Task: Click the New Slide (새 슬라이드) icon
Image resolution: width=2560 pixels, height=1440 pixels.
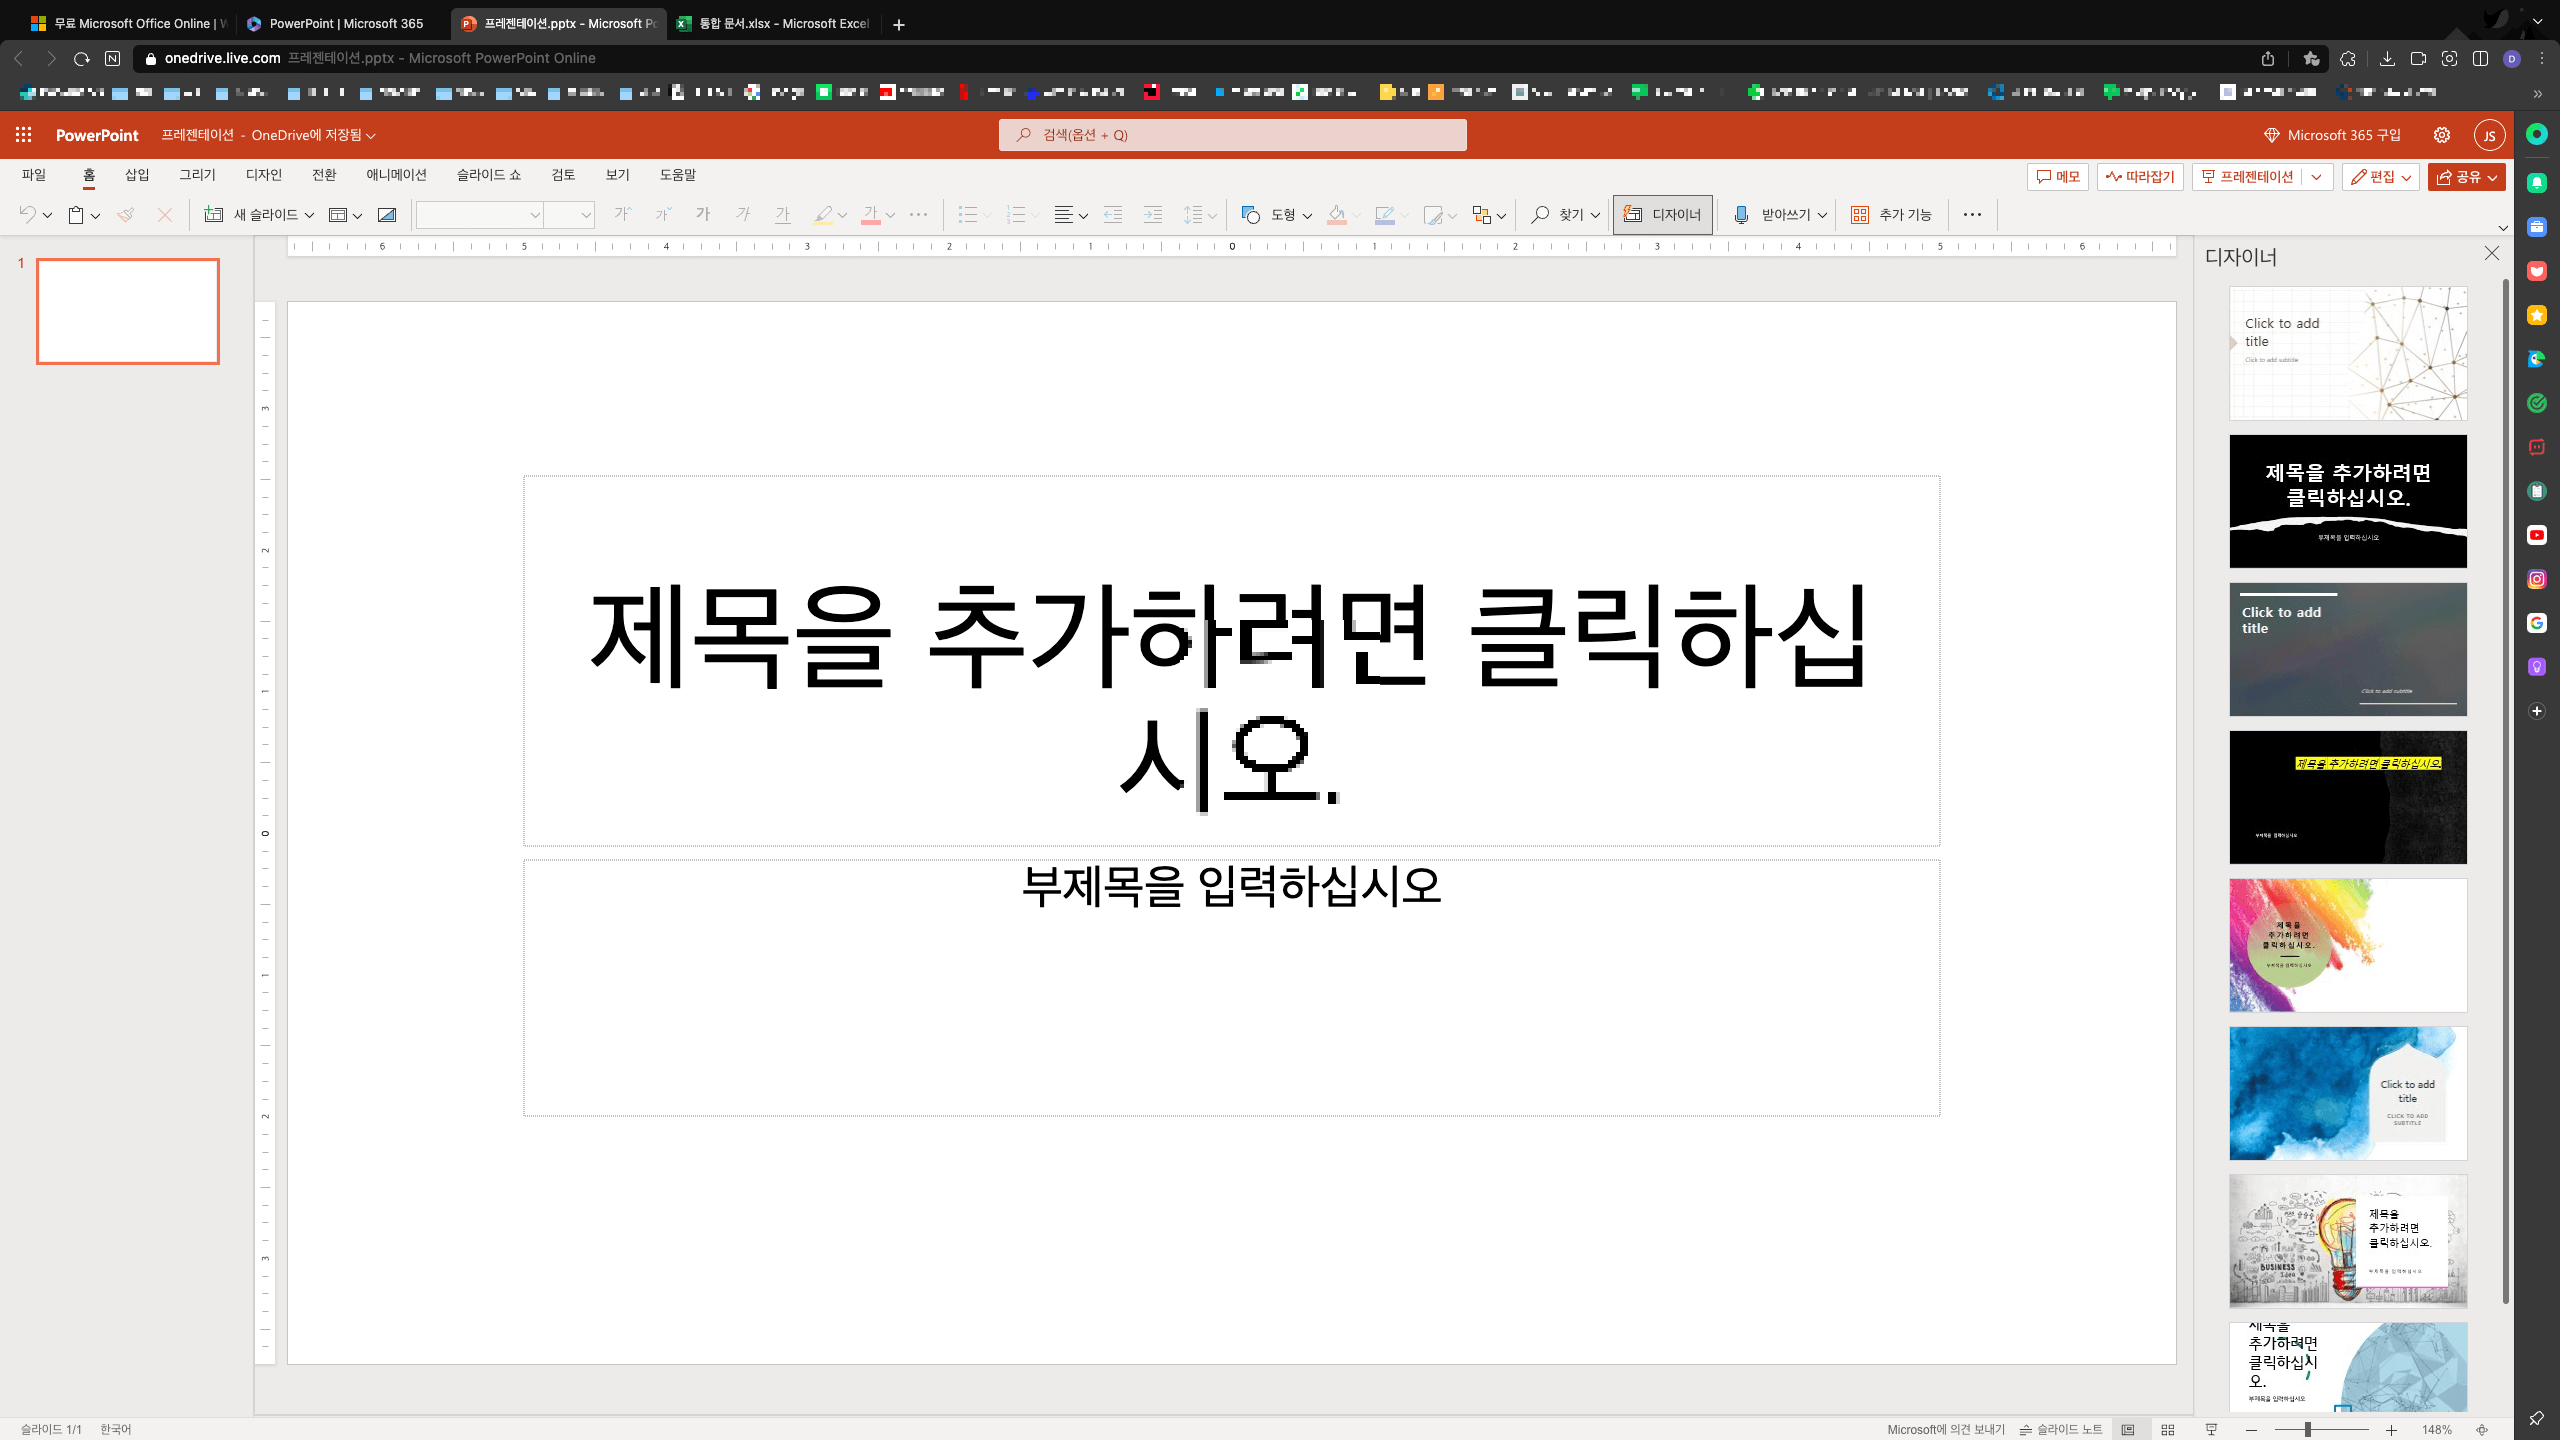Action: (213, 214)
